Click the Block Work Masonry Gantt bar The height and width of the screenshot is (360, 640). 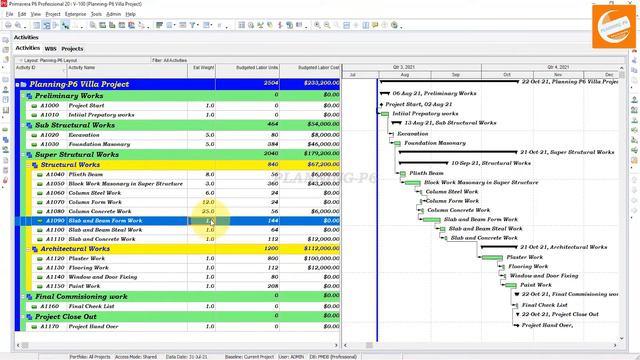pos(413,183)
